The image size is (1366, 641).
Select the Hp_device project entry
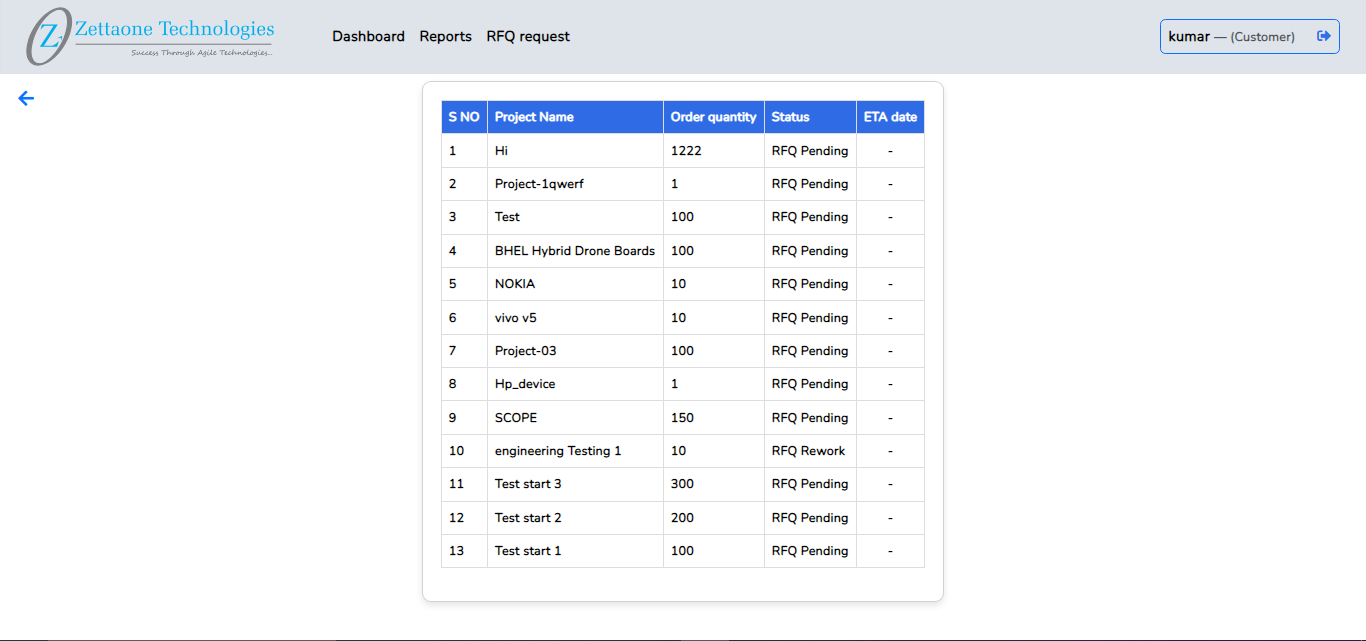coord(525,384)
